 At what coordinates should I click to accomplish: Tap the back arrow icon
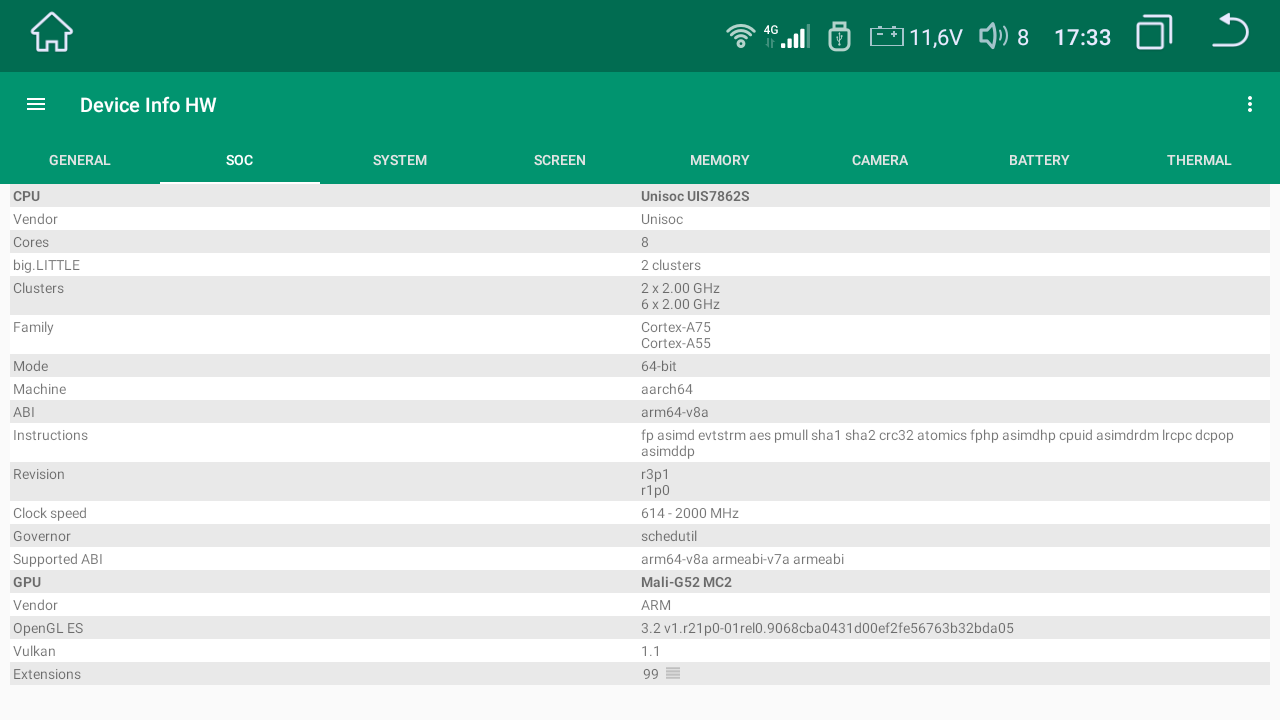1230,30
